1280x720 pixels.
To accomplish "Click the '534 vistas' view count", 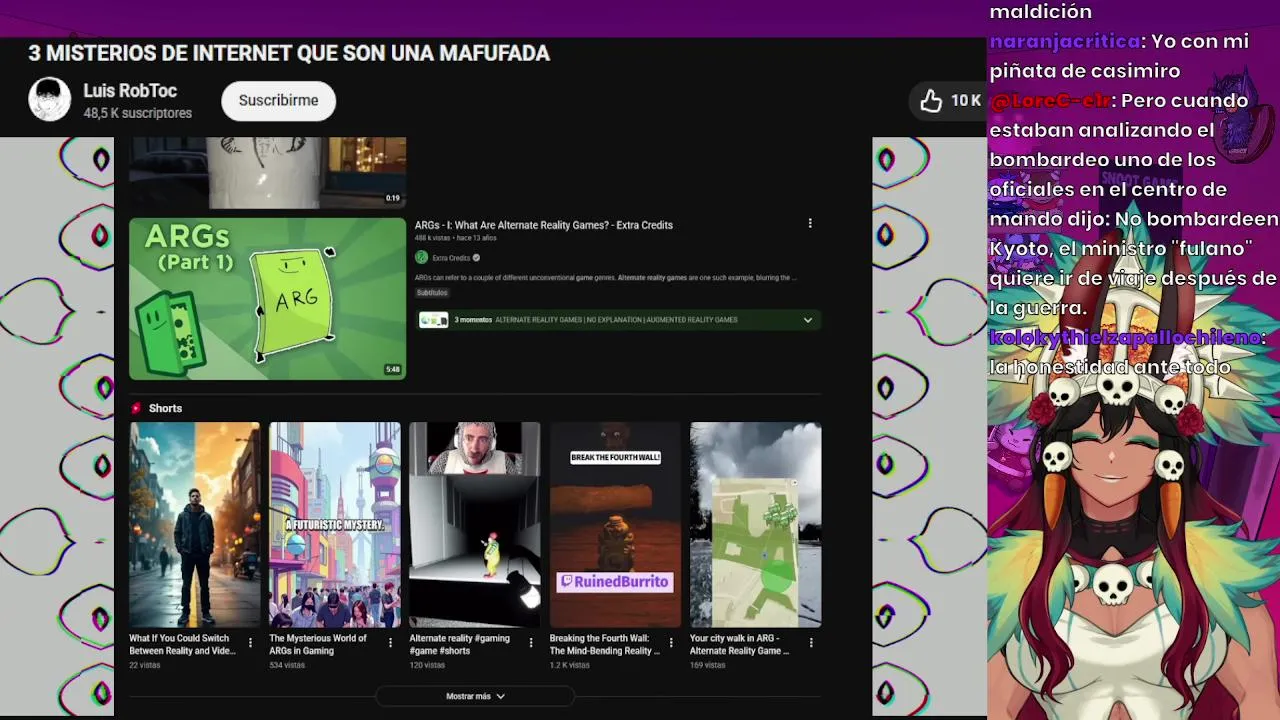I will point(287,665).
